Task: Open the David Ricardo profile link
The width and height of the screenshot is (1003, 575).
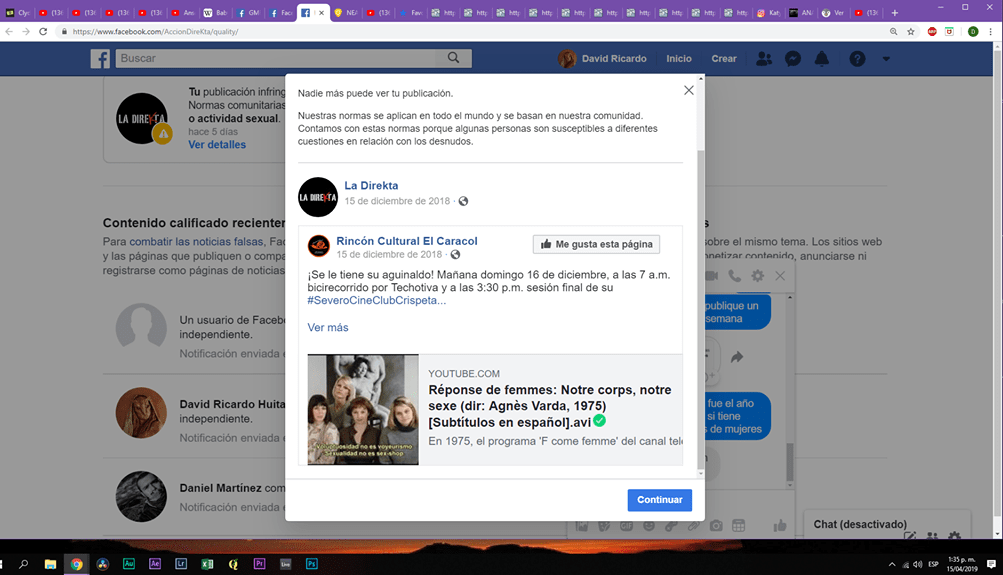Action: [602, 58]
